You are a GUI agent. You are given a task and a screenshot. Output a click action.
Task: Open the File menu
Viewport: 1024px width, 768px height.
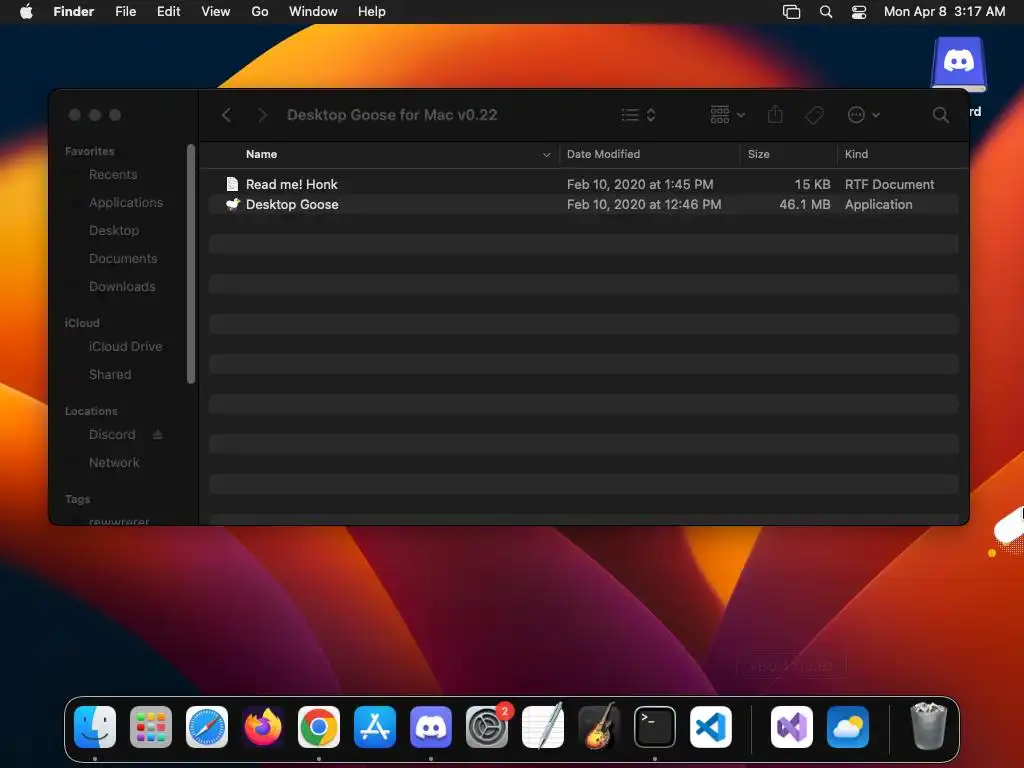(x=125, y=11)
